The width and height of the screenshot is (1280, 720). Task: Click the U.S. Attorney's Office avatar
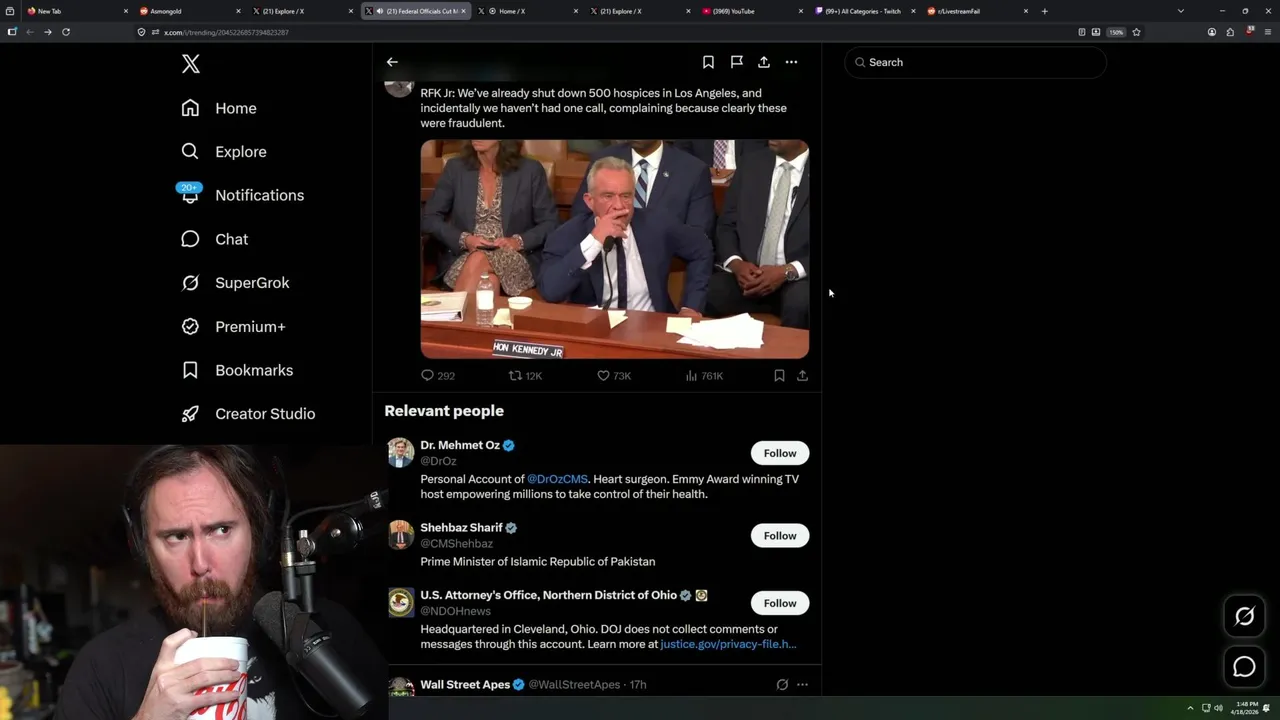pos(401,602)
